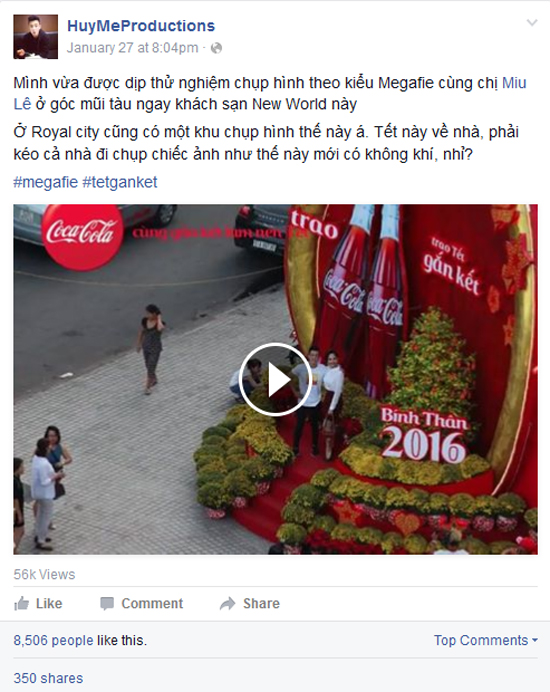550x692 pixels.
Task: Play the Coca-Cola Megafie video
Action: (x=275, y=379)
